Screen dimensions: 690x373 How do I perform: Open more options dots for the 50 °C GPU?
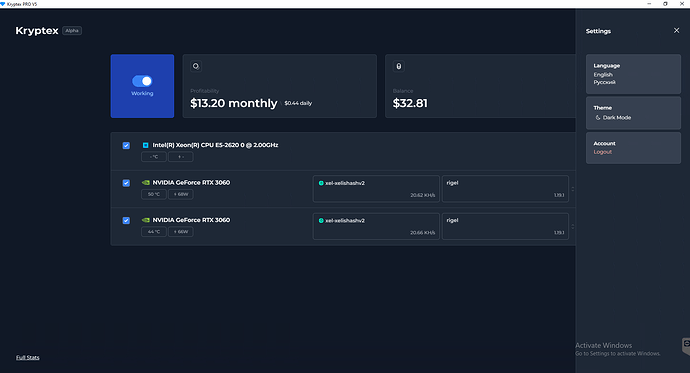click(x=573, y=189)
